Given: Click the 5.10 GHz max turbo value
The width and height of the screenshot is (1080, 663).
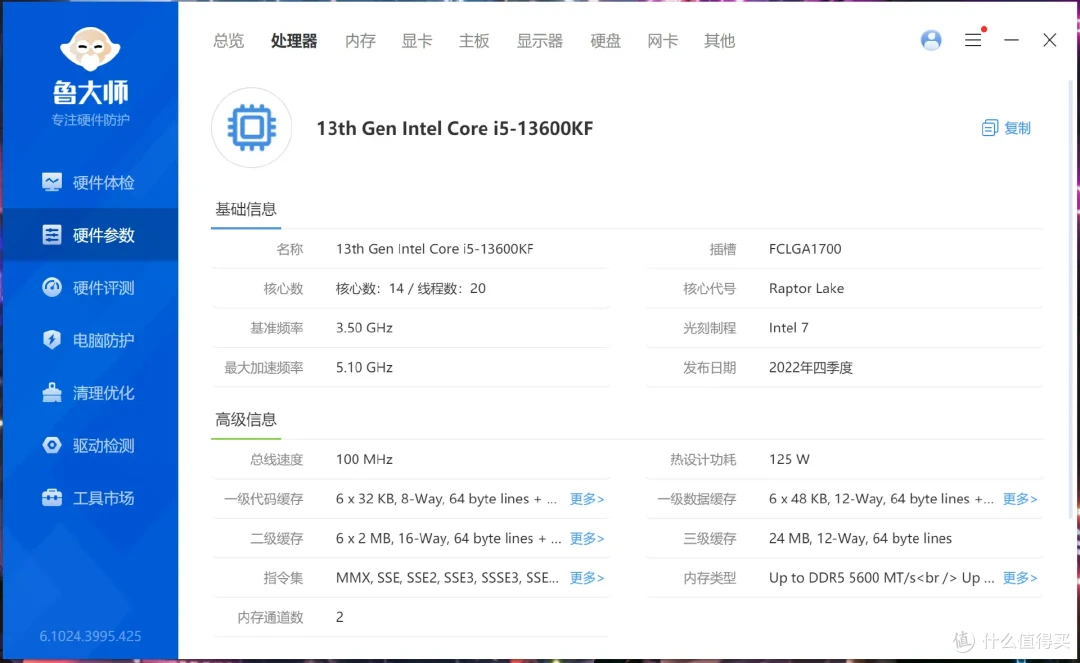Looking at the screenshot, I should coord(364,368).
